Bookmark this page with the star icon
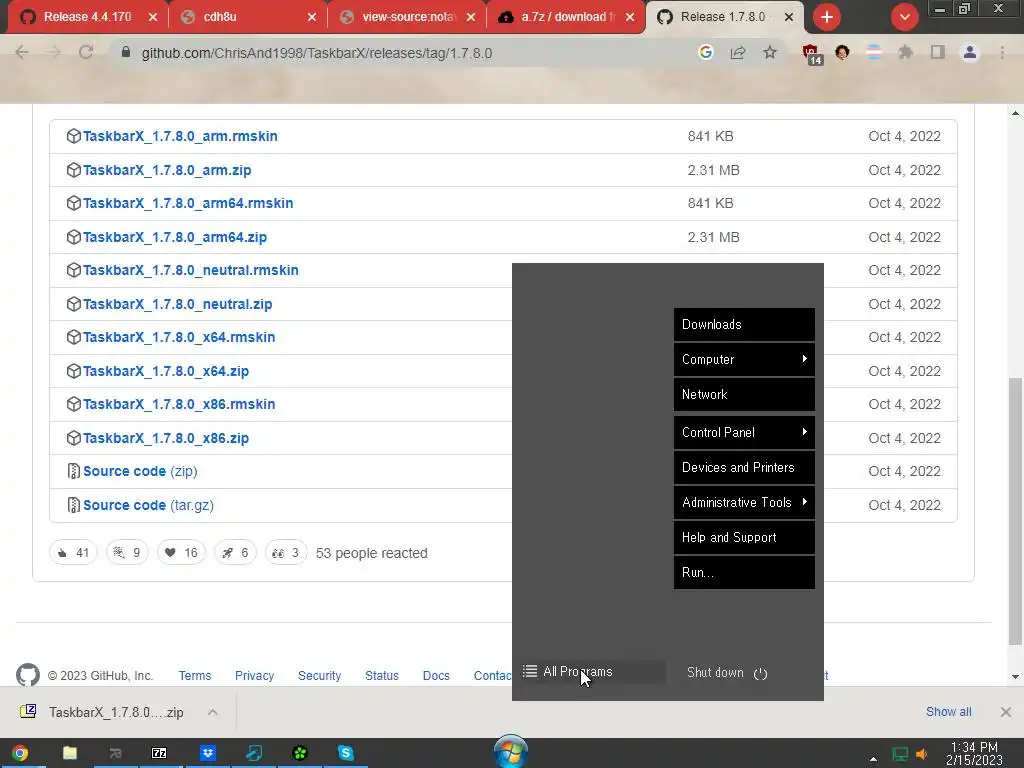 point(770,52)
